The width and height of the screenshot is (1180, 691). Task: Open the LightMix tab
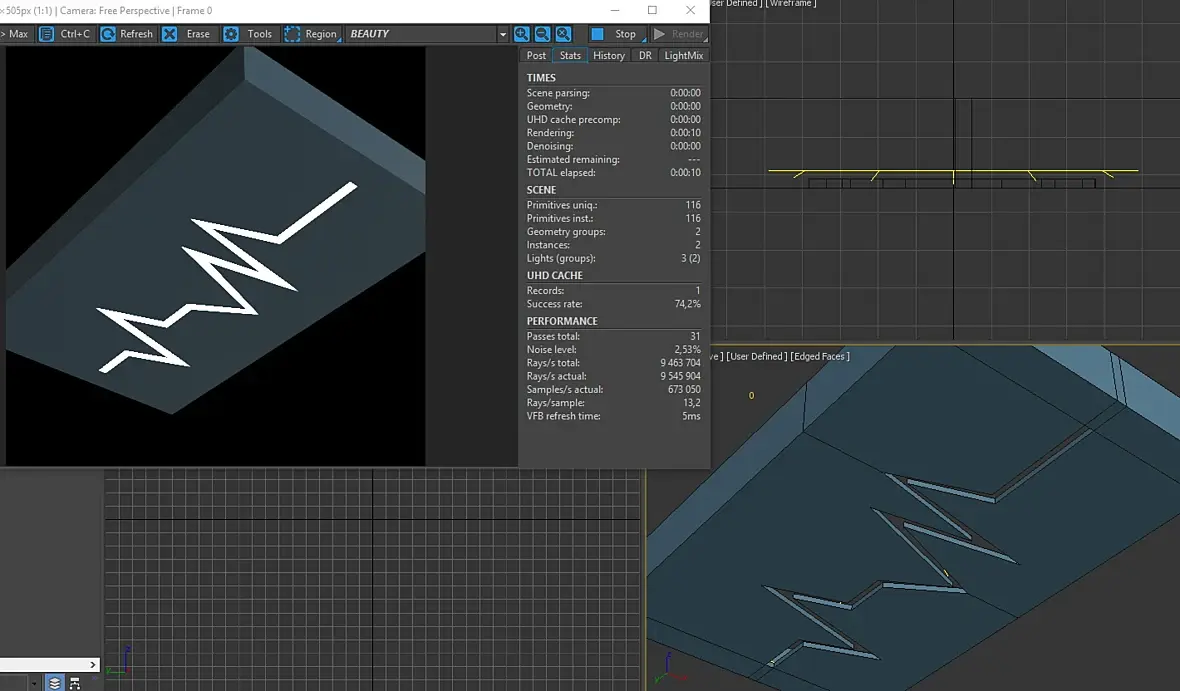[x=683, y=56]
